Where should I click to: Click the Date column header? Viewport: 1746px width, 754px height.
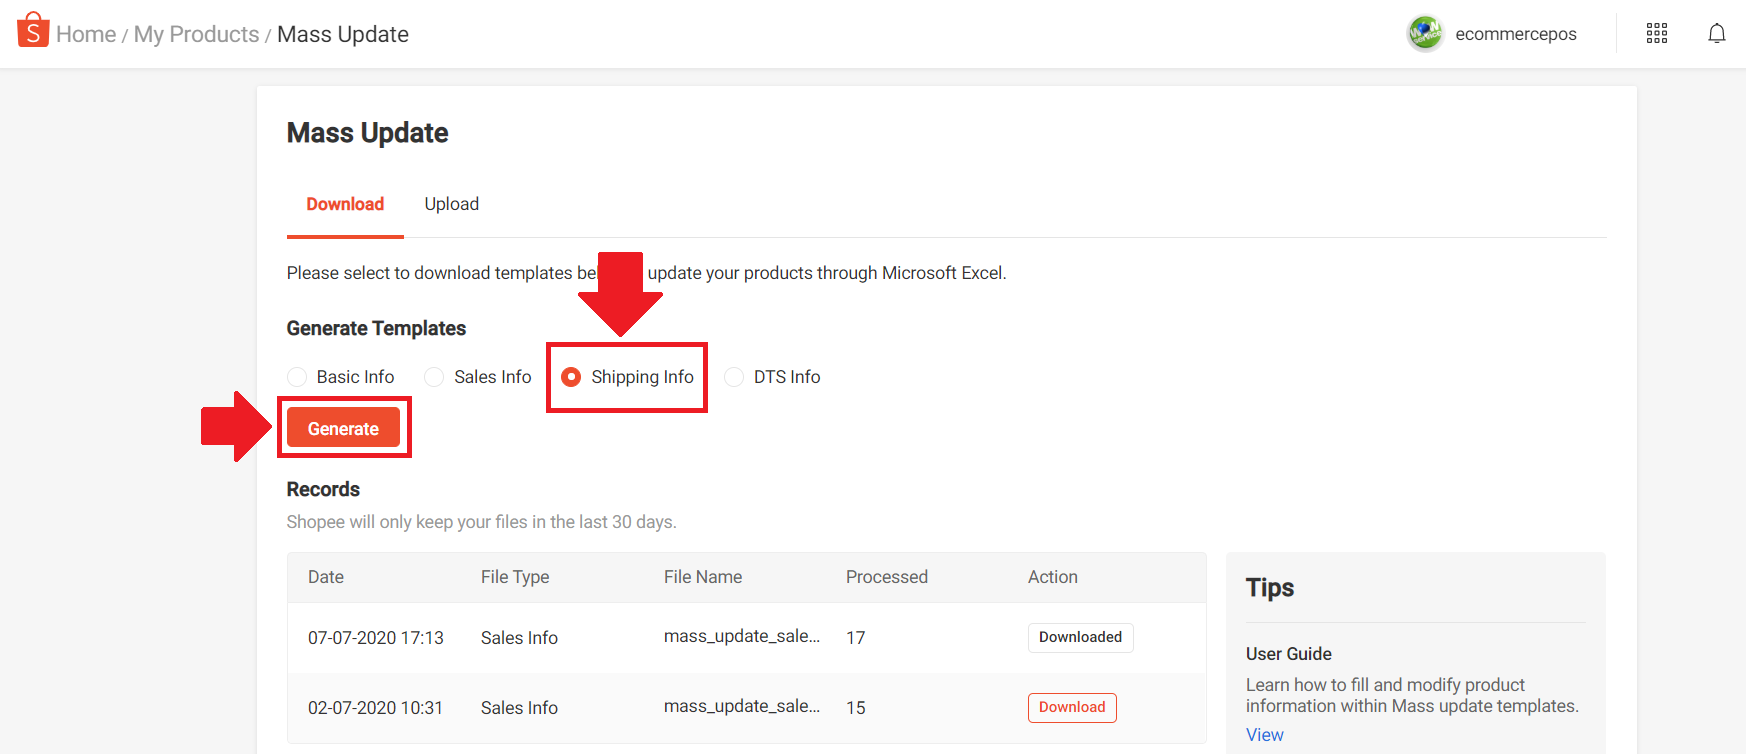click(326, 577)
